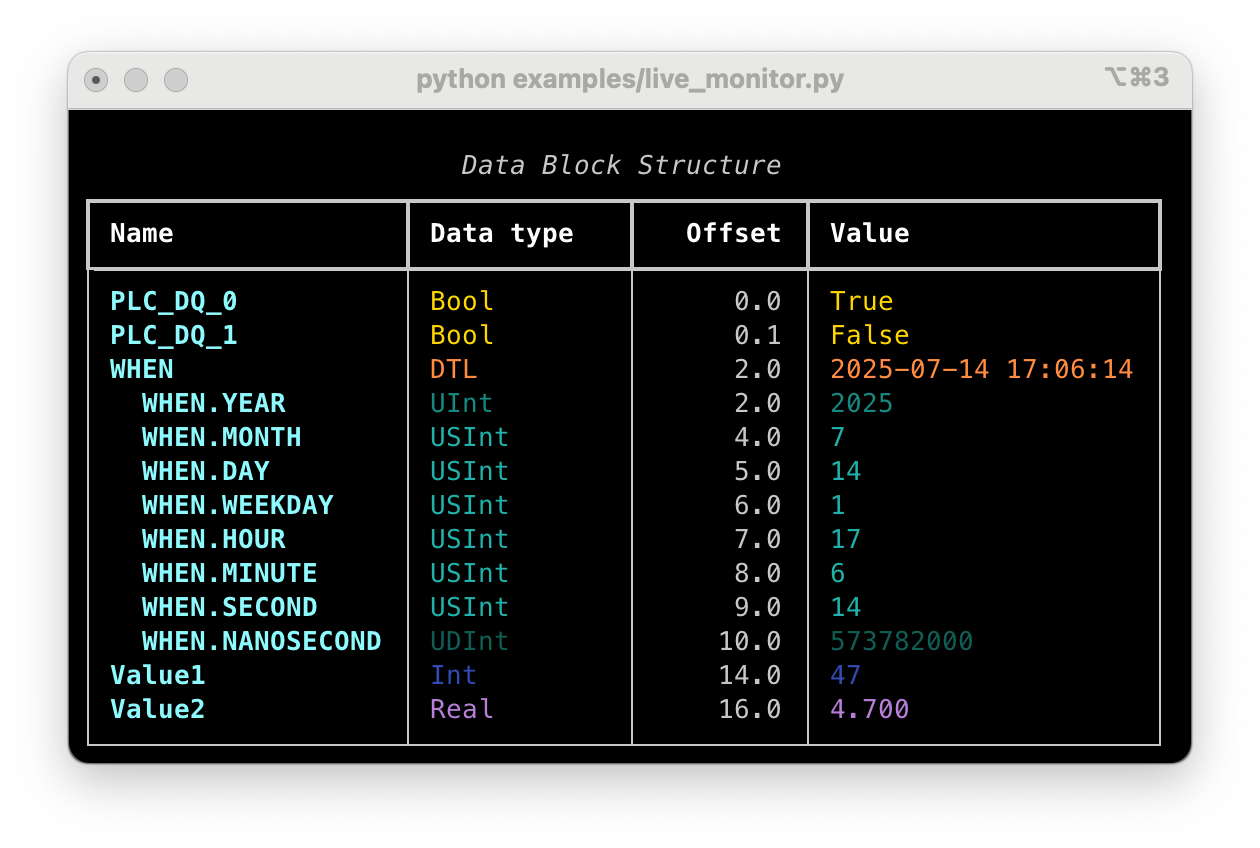Click the live_monitor.py title bar
The height and width of the screenshot is (848, 1260).
(x=628, y=78)
